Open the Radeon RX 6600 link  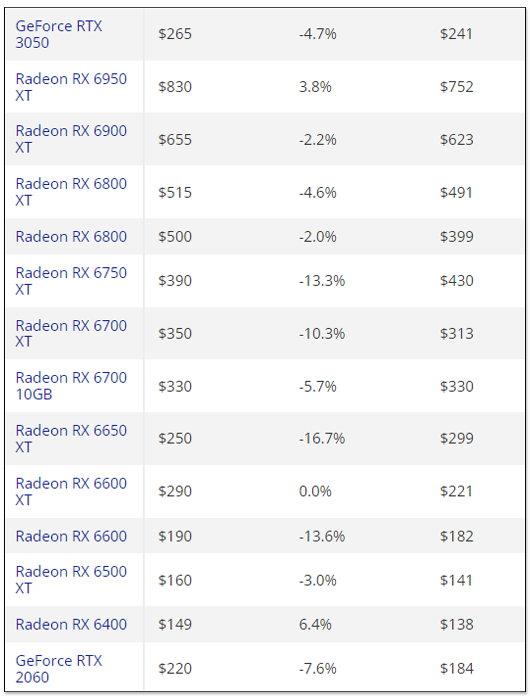point(71,536)
